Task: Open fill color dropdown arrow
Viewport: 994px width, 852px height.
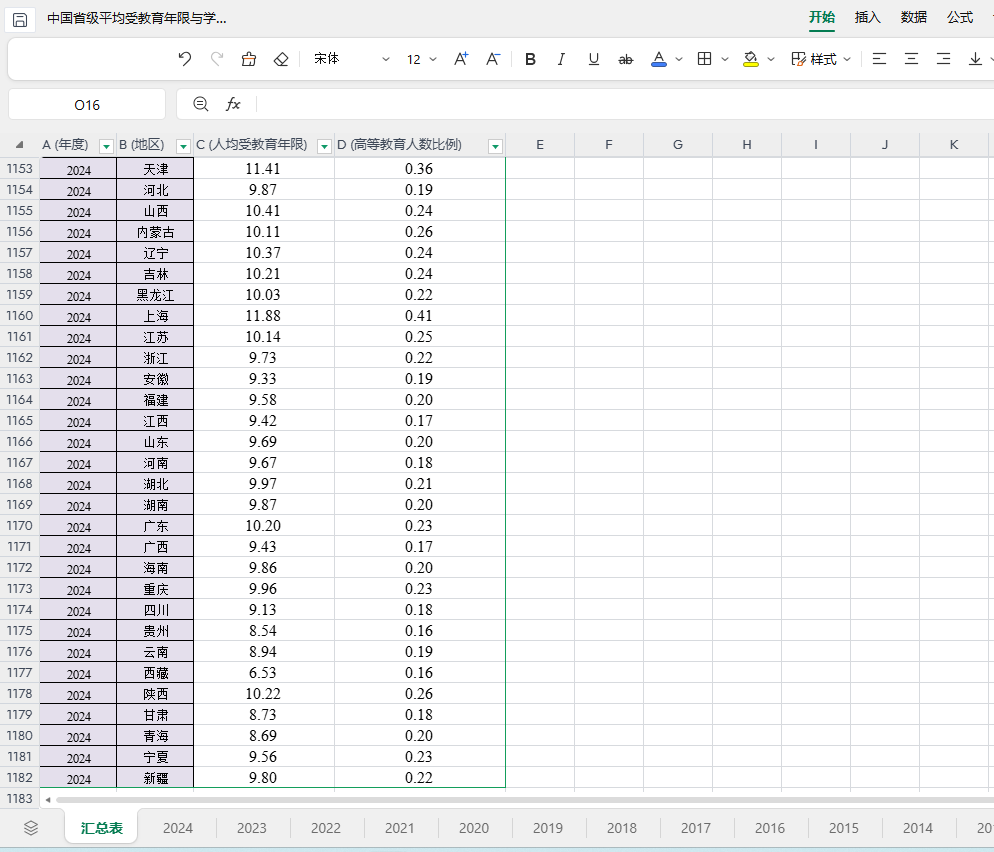Action: point(771,59)
